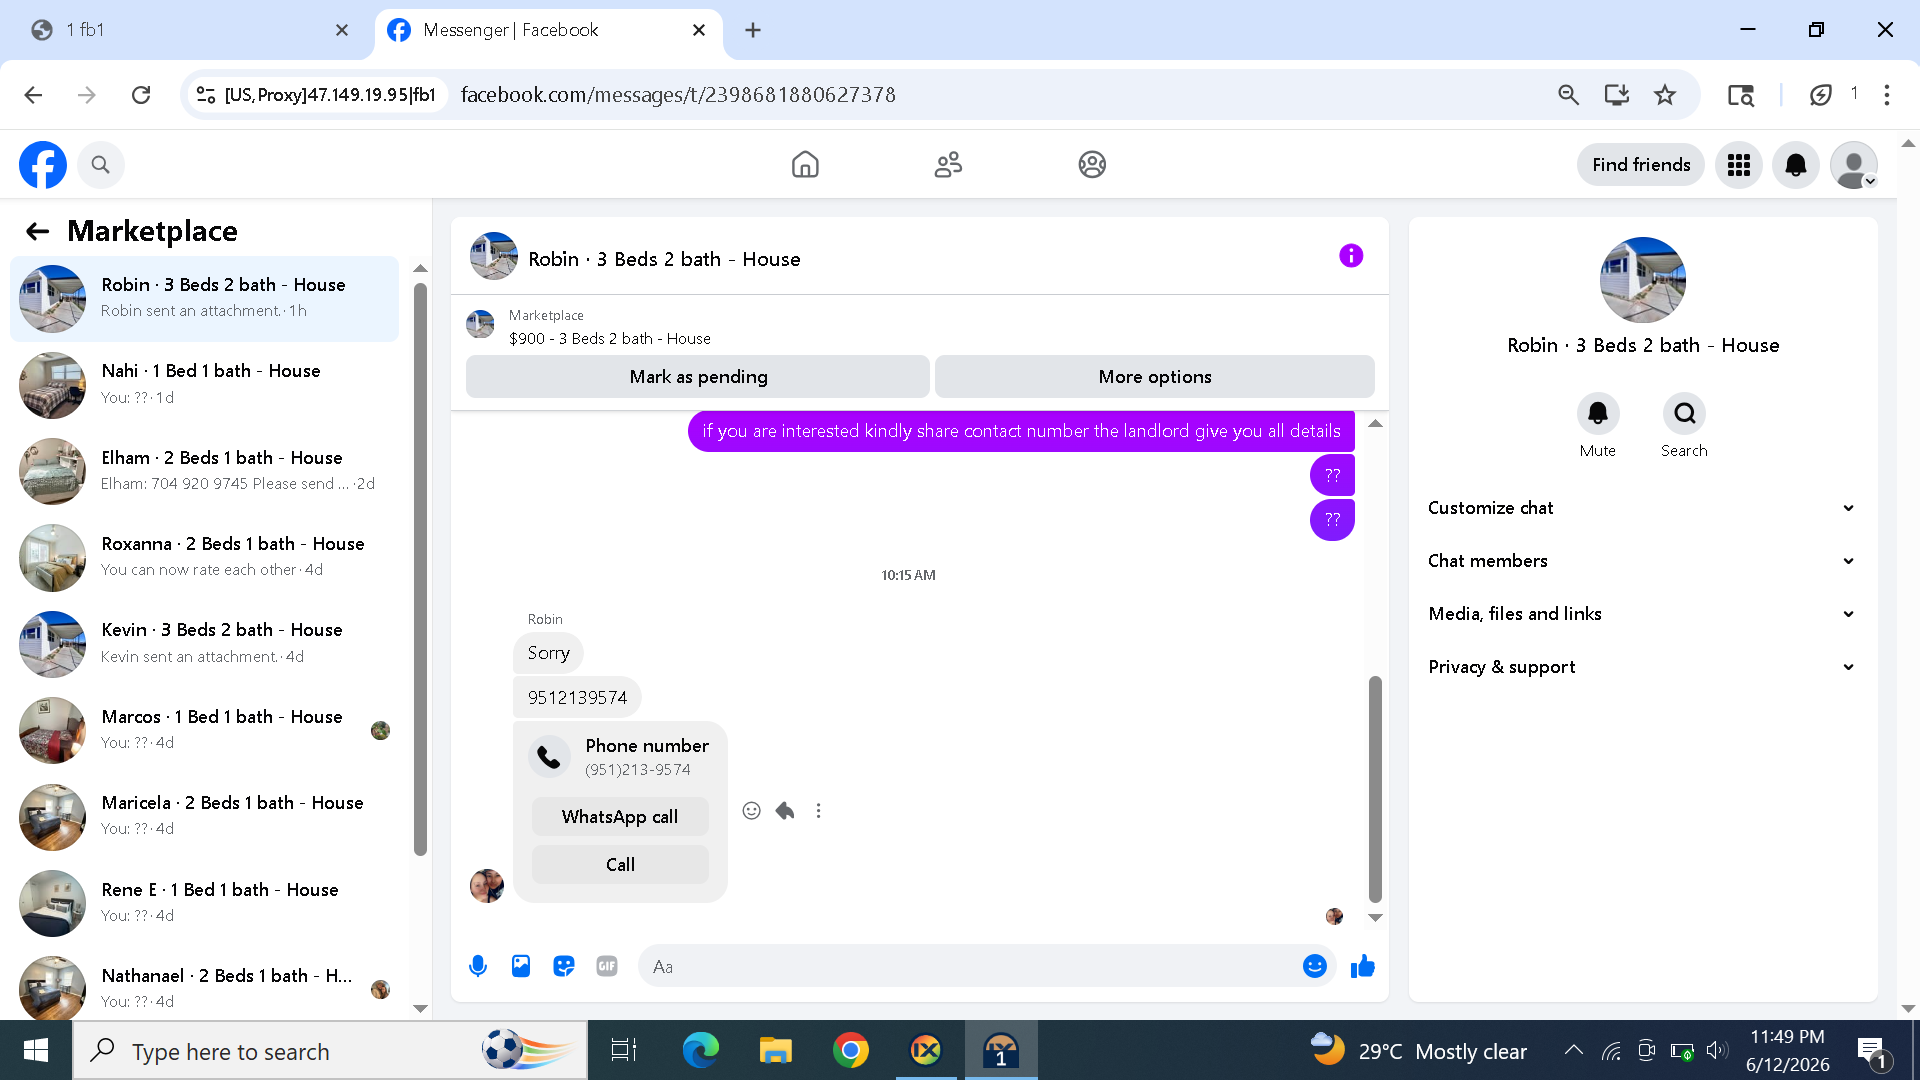Click the Windows taskbar search box
This screenshot has height=1080, width=1920.
click(x=330, y=1051)
